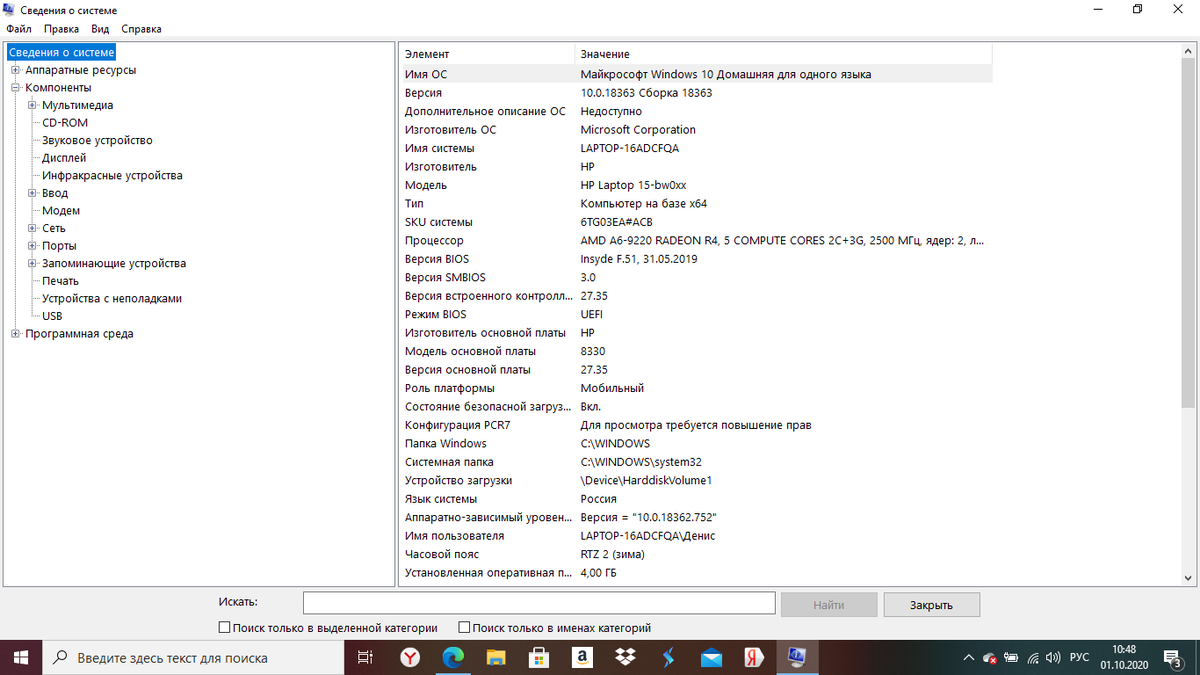Select the Часовой пояс row
The height and width of the screenshot is (675, 1200).
696,554
